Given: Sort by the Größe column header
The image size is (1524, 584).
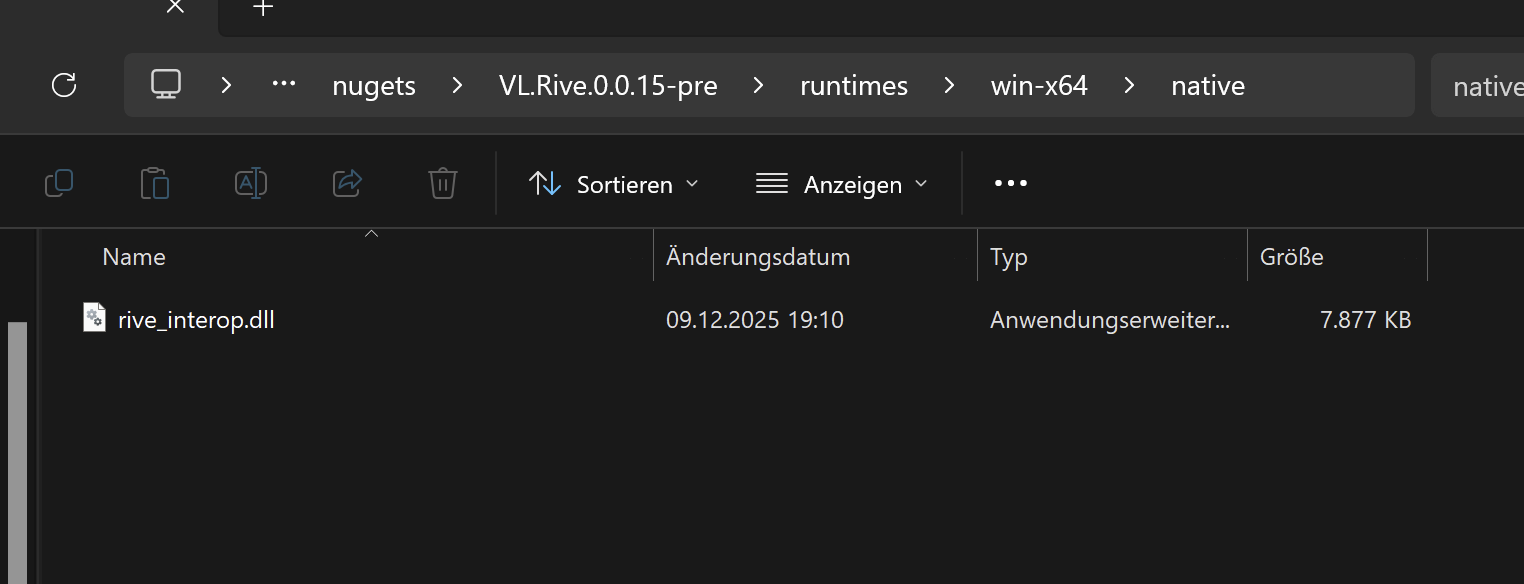Looking at the screenshot, I should tap(1291, 257).
